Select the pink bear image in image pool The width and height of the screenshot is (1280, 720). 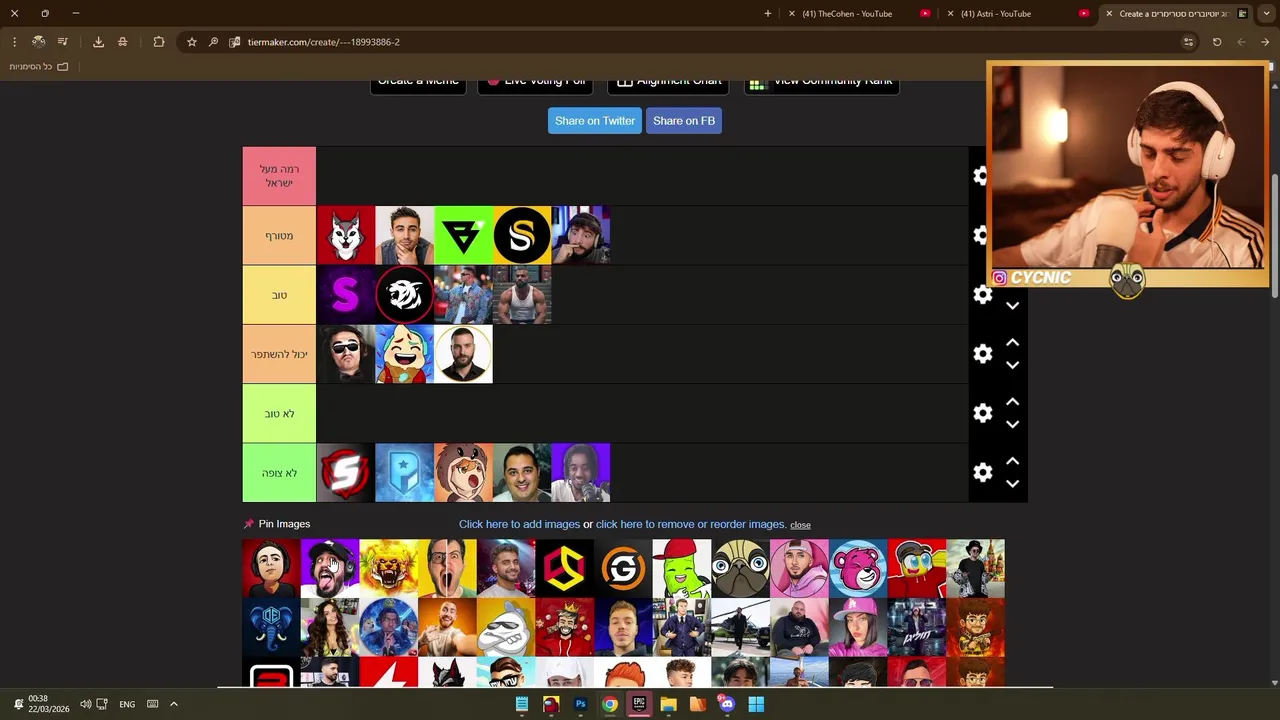coord(858,568)
